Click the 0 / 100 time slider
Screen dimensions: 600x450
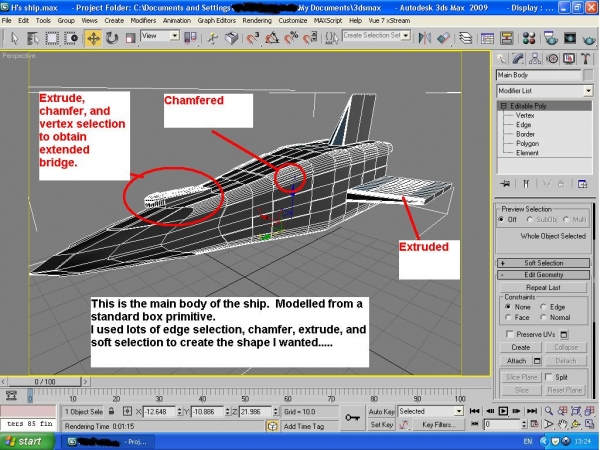click(44, 382)
